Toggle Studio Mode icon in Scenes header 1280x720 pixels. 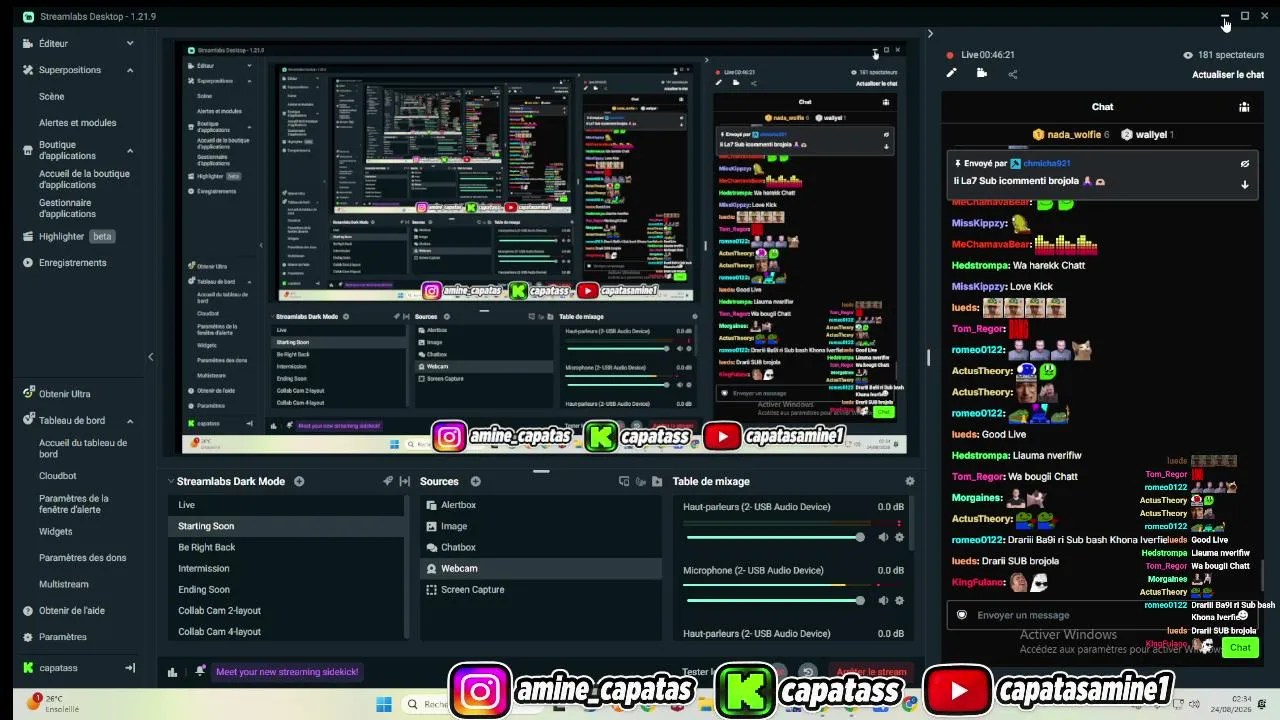405,481
